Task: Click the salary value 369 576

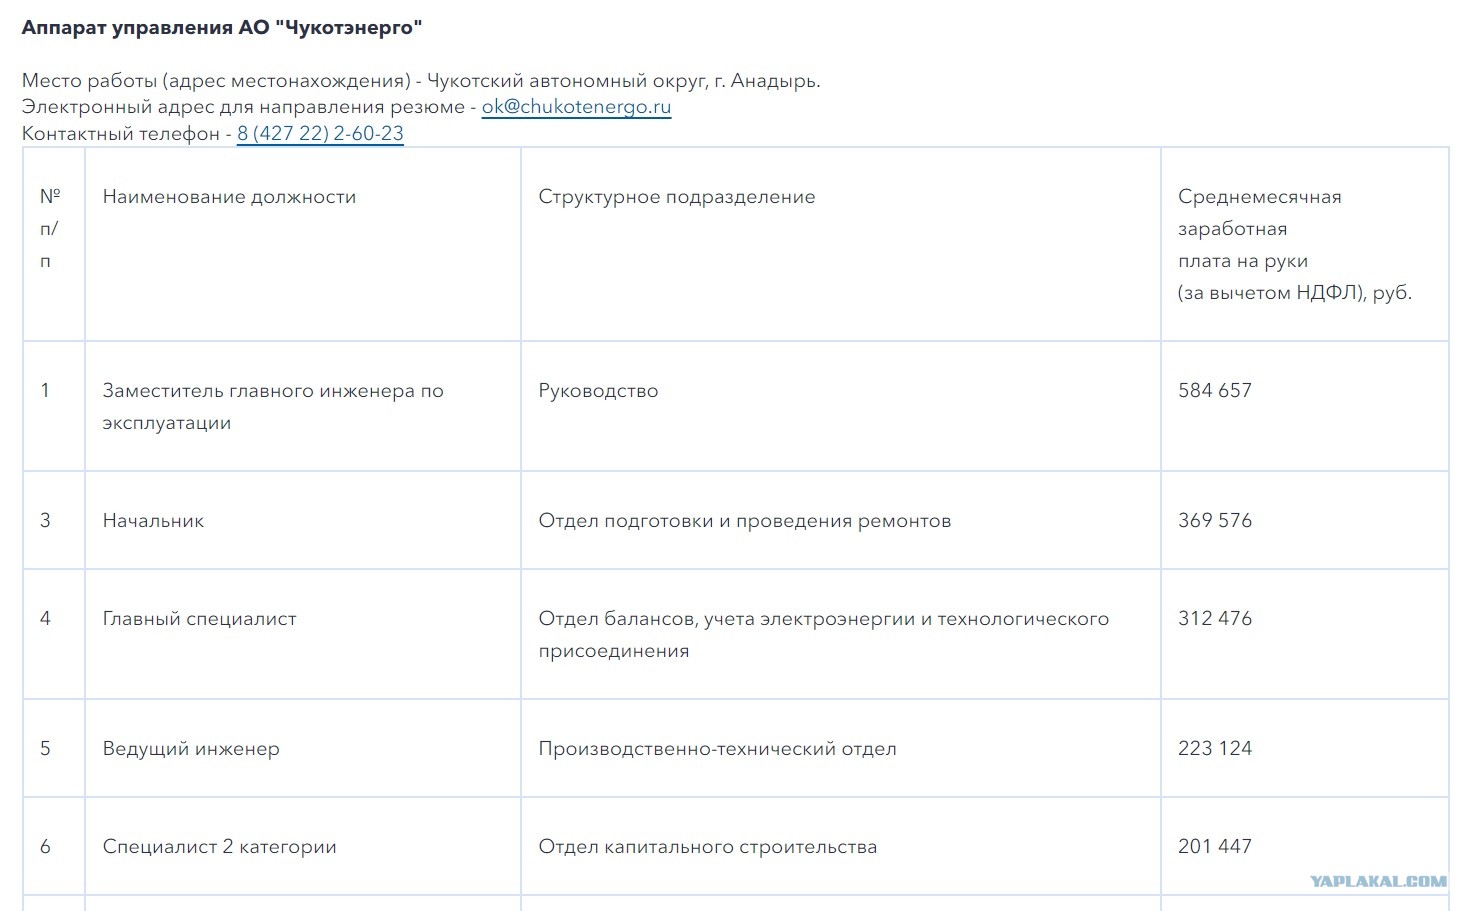Action: click(x=1214, y=521)
